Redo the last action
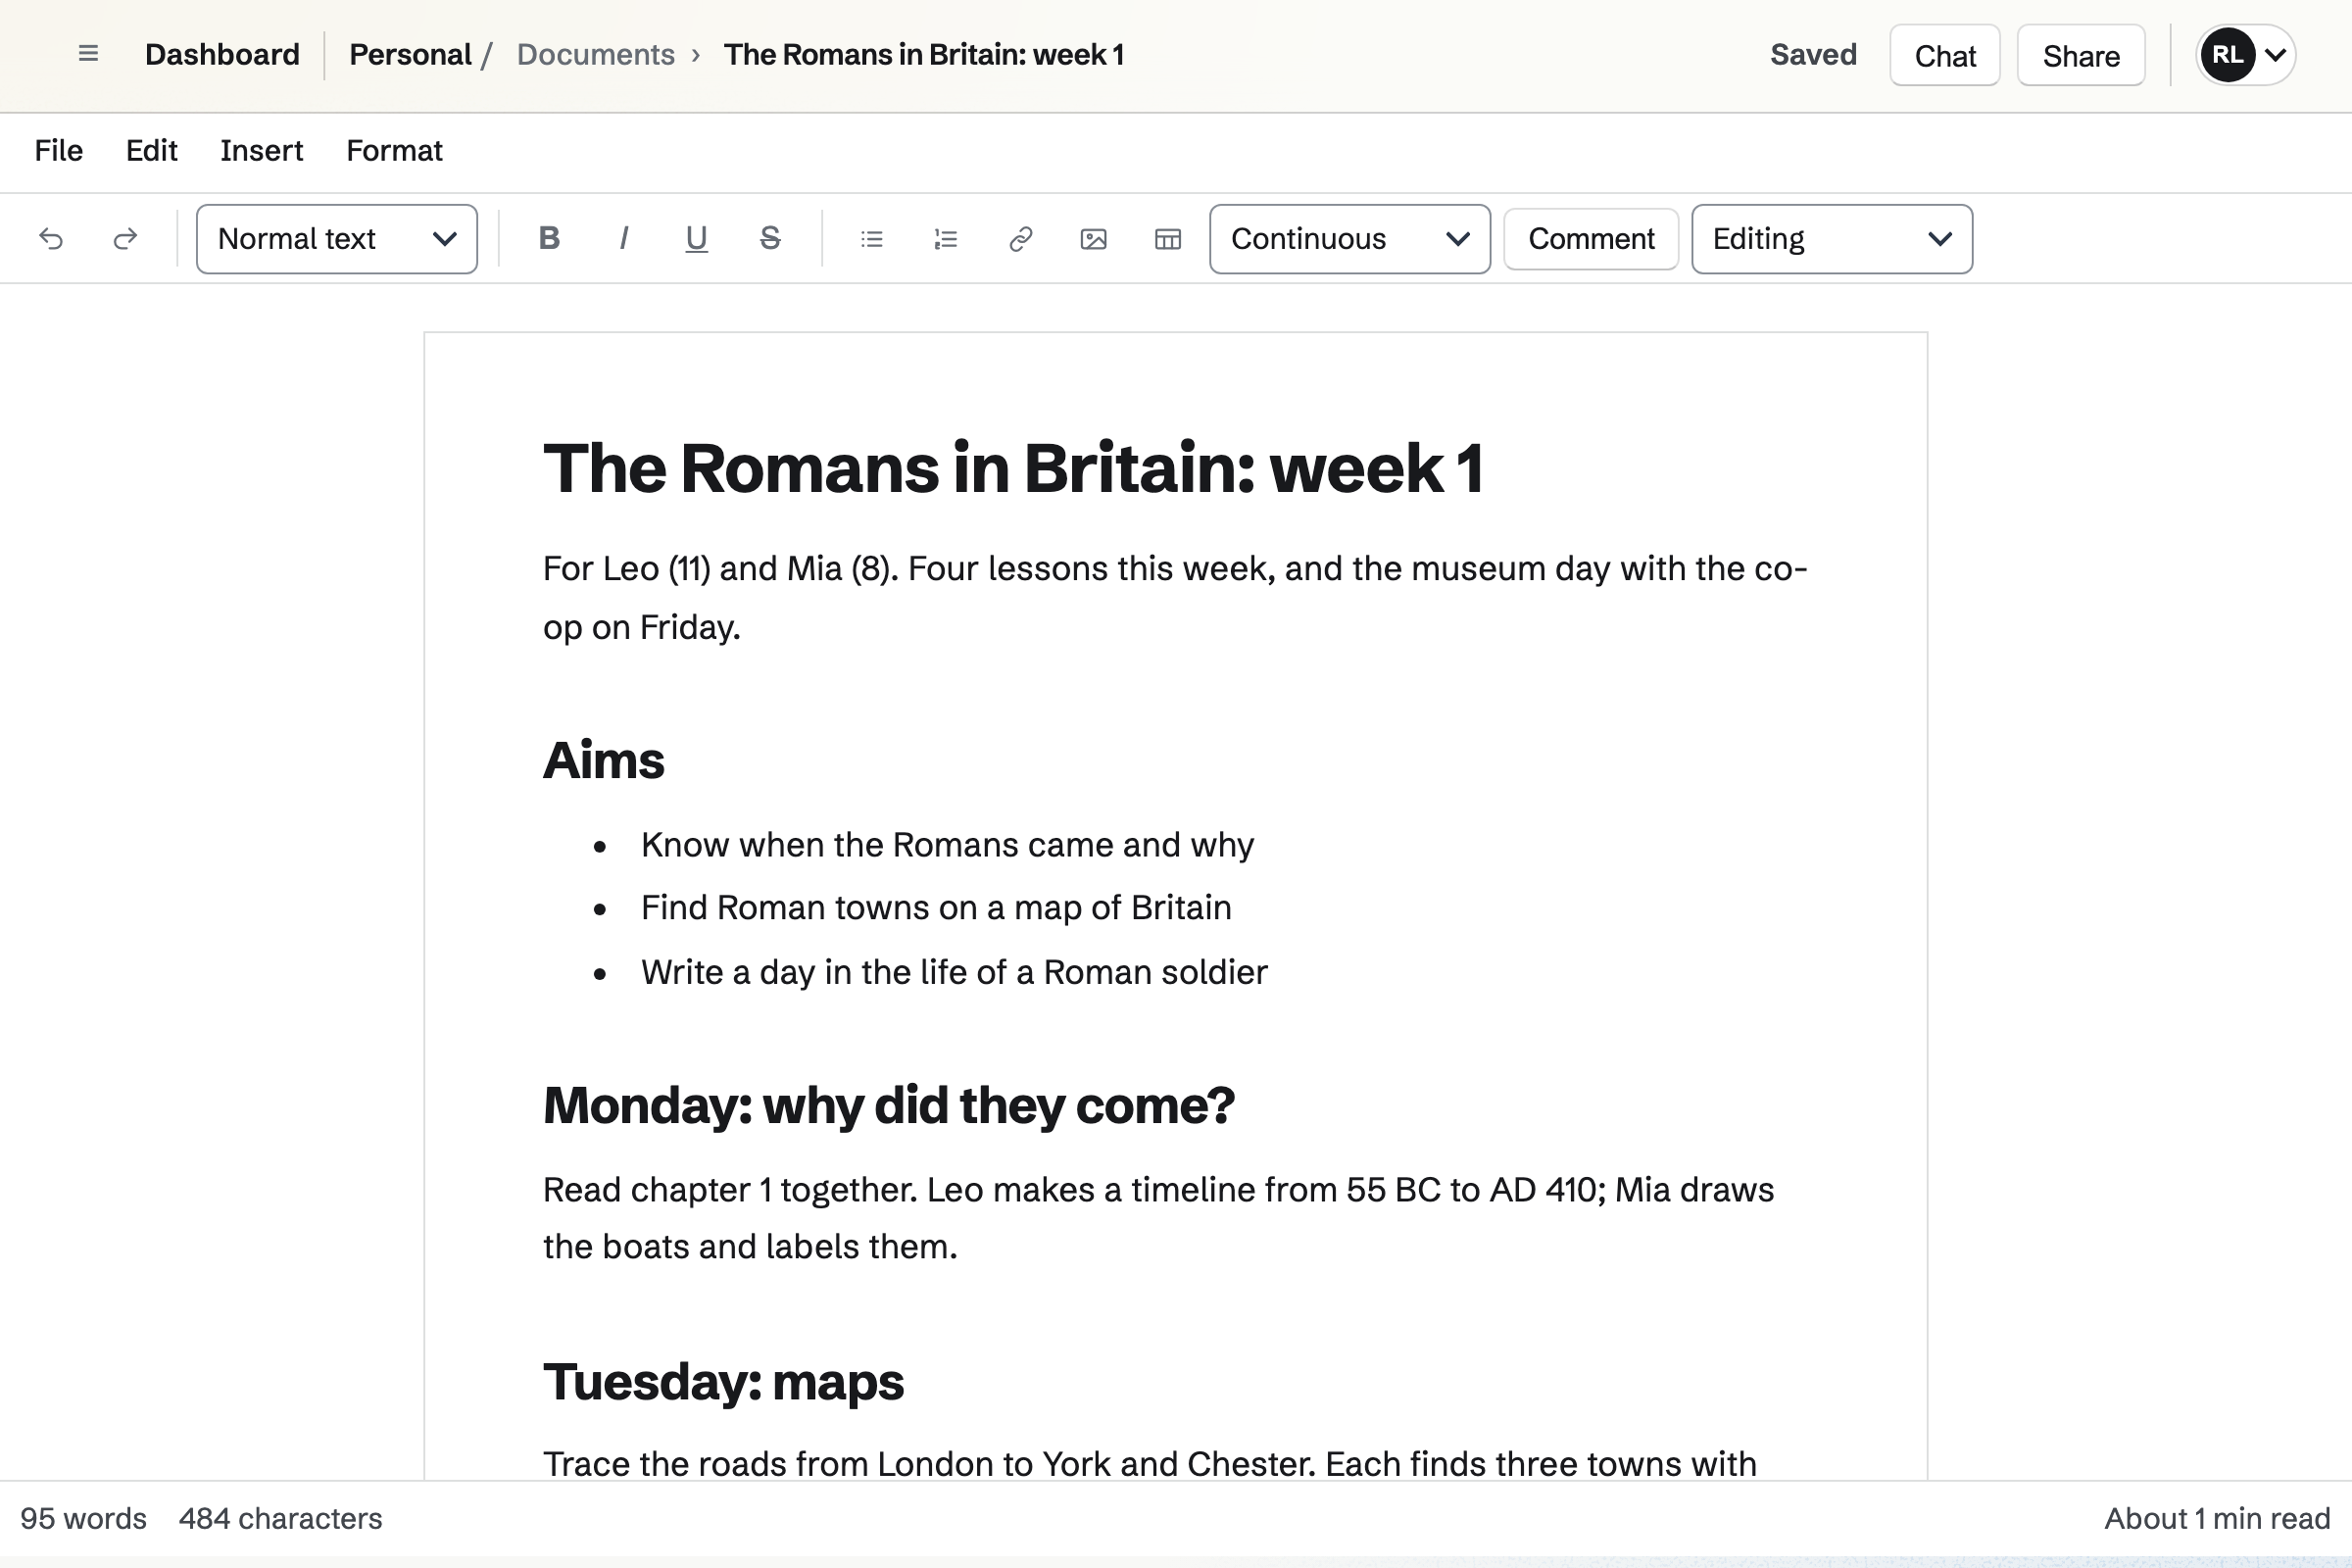This screenshot has width=2352, height=1568. [125, 239]
